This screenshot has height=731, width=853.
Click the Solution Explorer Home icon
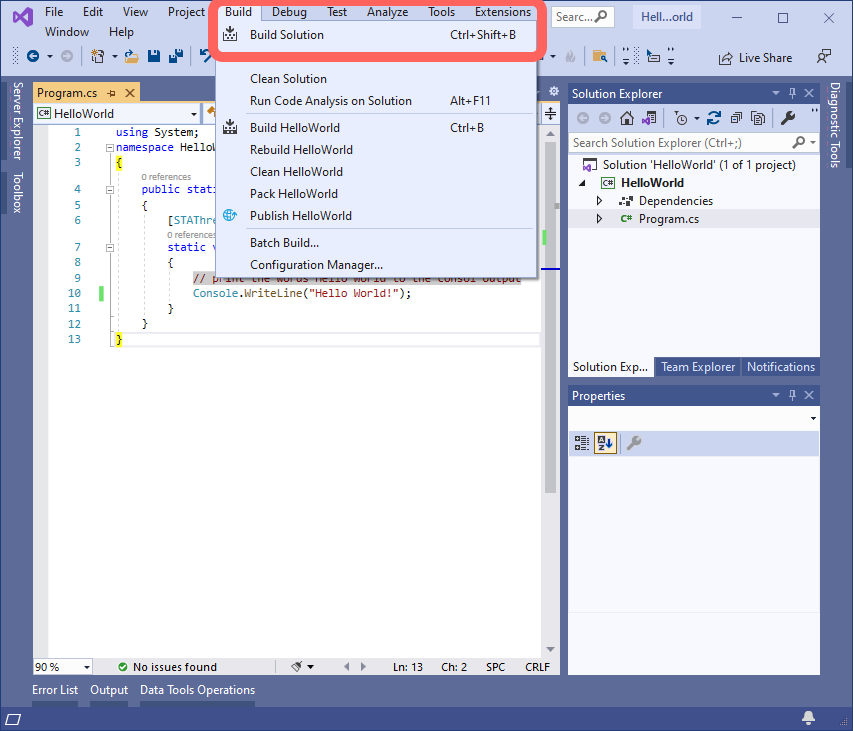pos(627,118)
